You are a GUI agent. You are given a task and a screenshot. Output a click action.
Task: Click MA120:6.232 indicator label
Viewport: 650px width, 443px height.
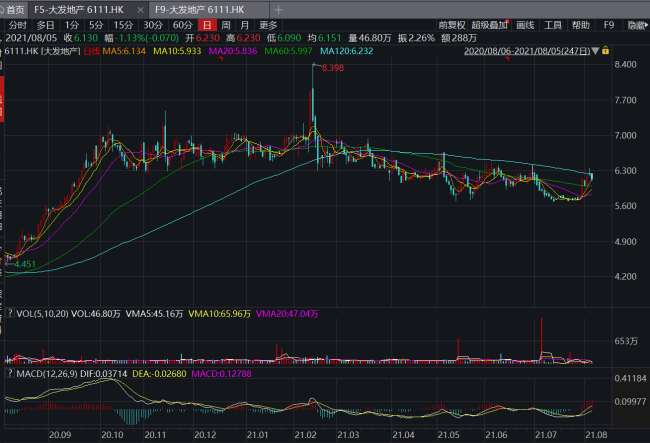[x=347, y=51]
